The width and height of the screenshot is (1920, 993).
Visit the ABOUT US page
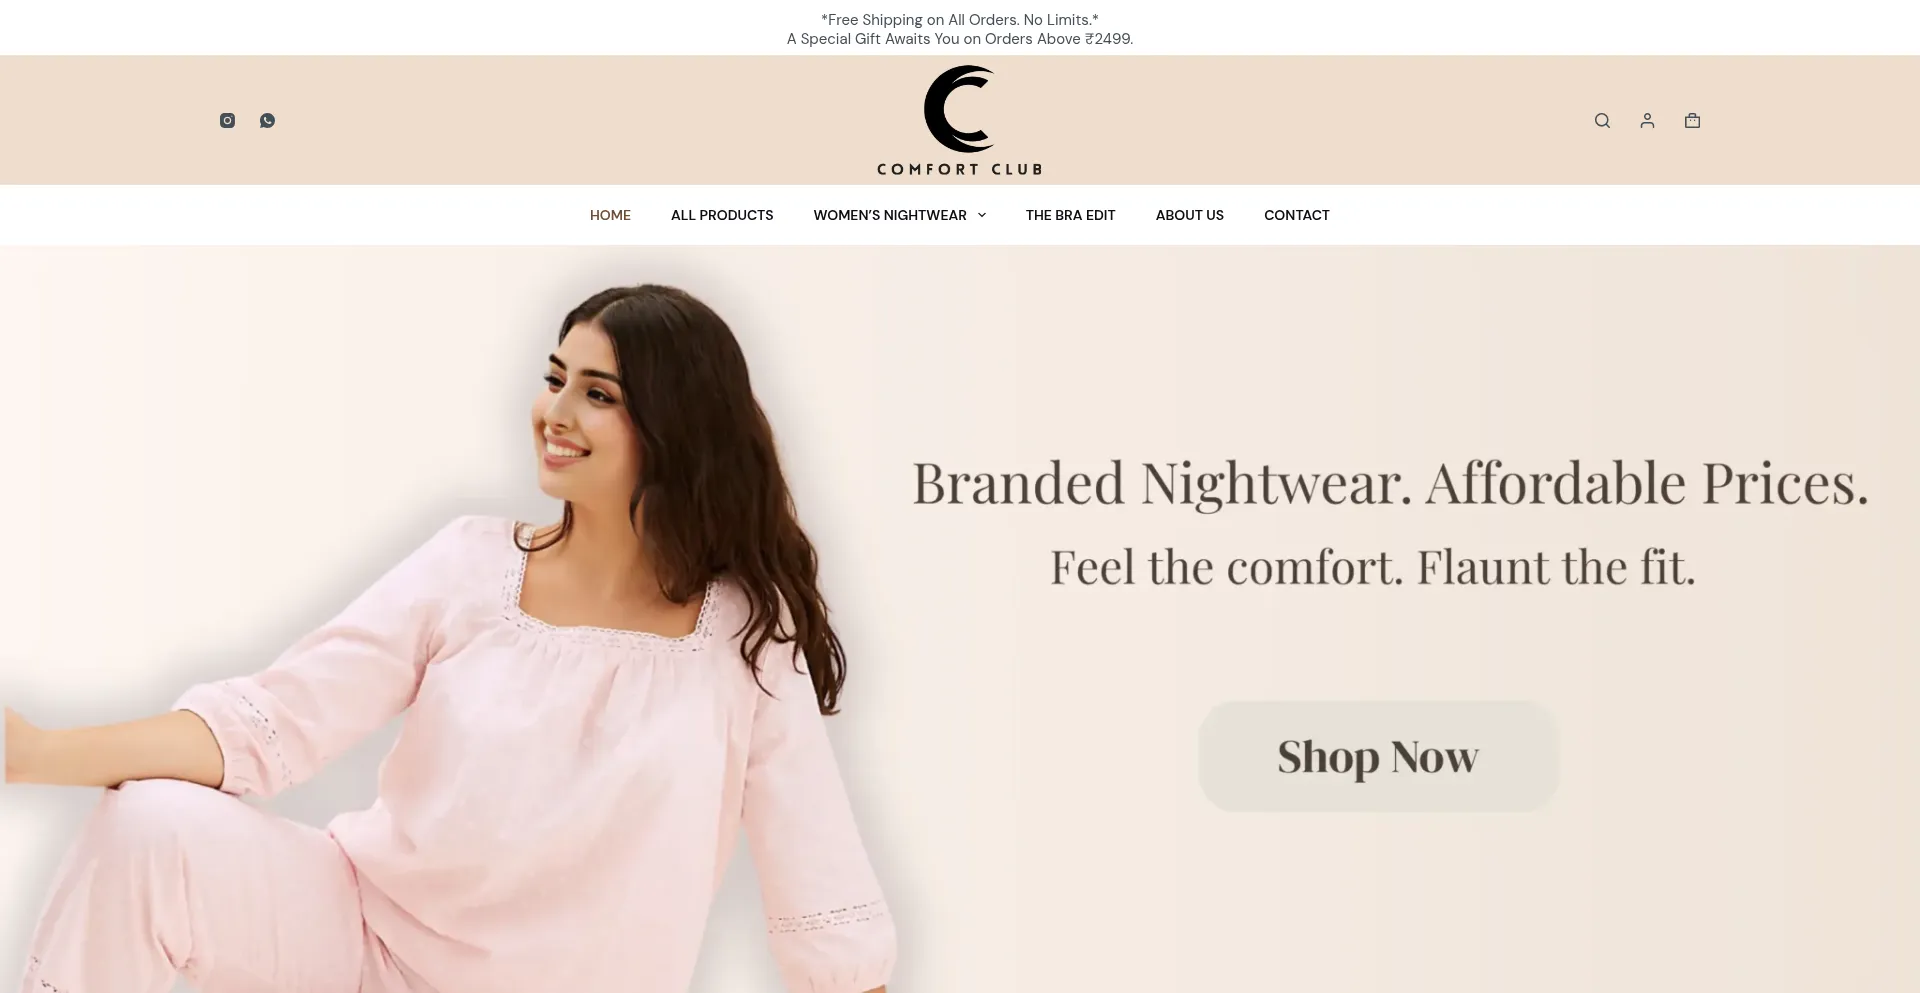(x=1190, y=215)
